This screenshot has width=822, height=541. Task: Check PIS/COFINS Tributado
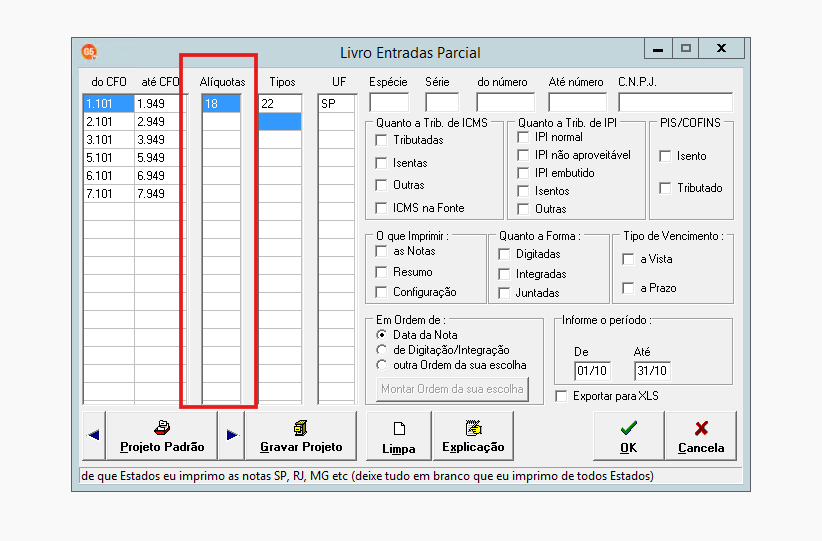(x=665, y=188)
